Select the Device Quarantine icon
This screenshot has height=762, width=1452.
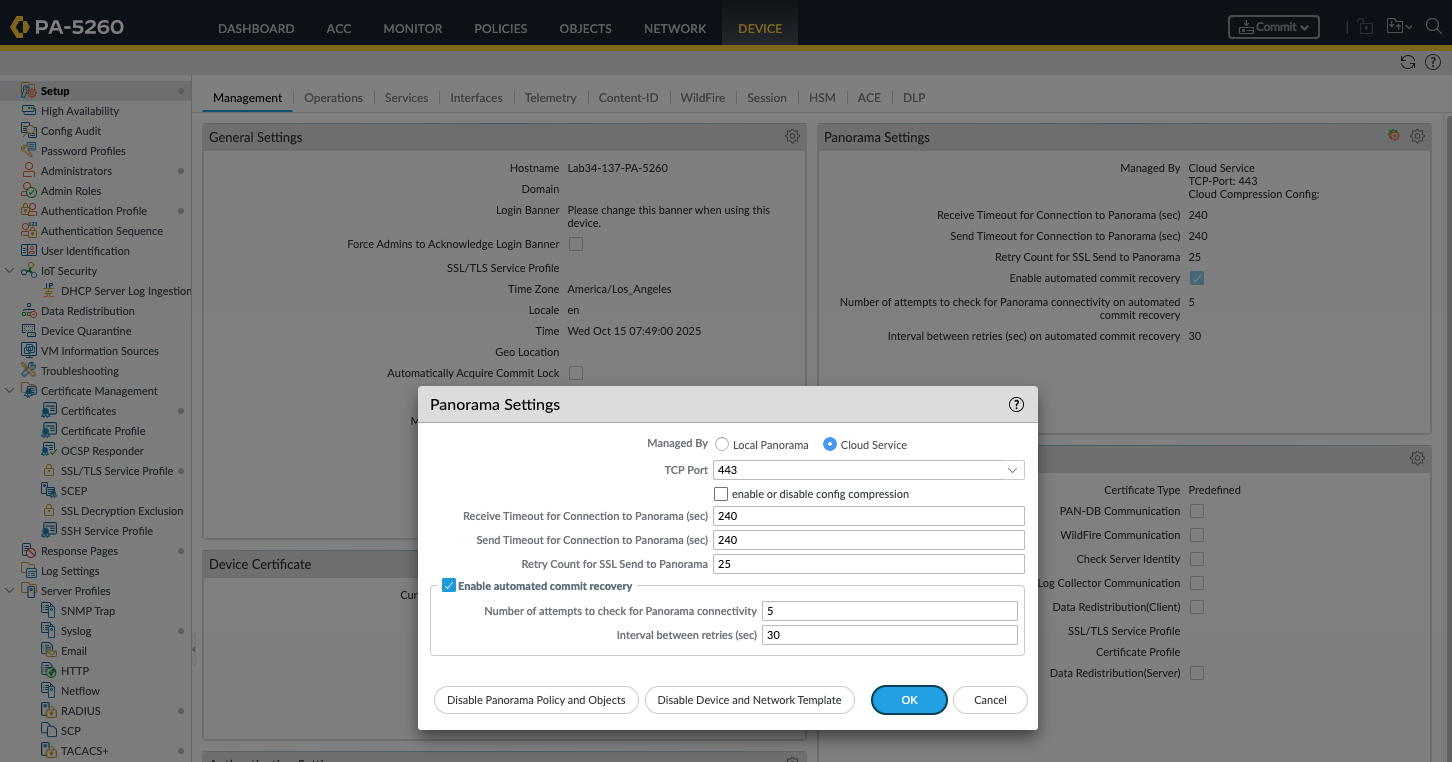pos(29,331)
